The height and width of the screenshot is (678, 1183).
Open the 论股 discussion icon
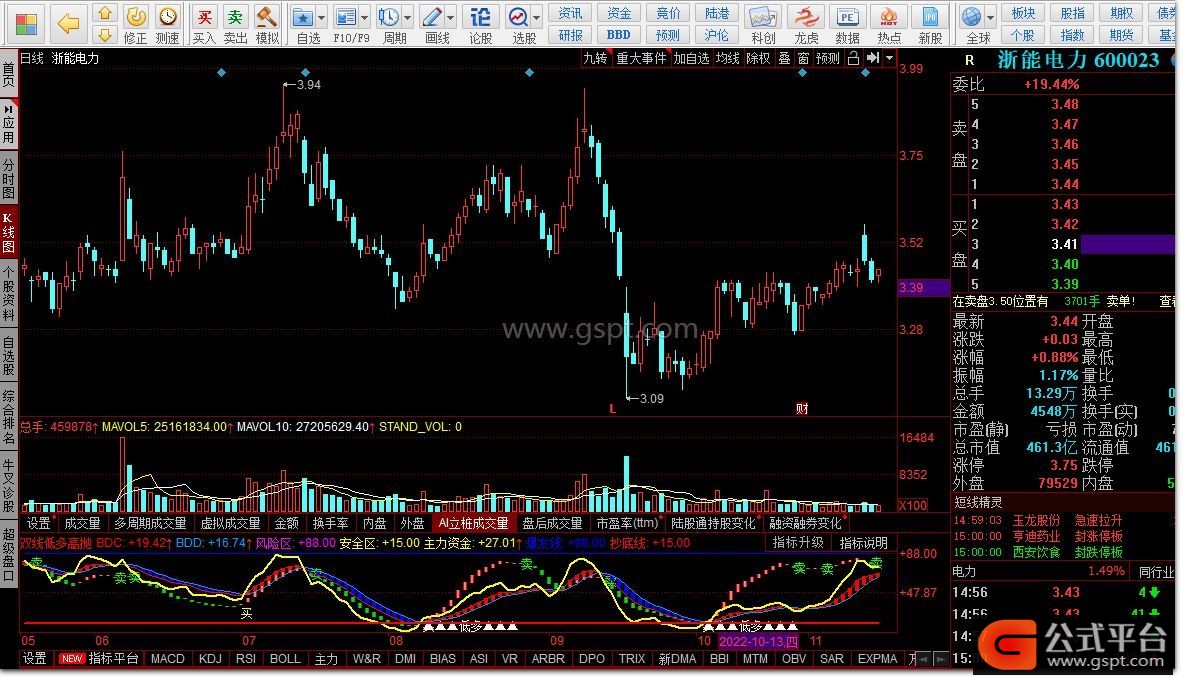[481, 23]
